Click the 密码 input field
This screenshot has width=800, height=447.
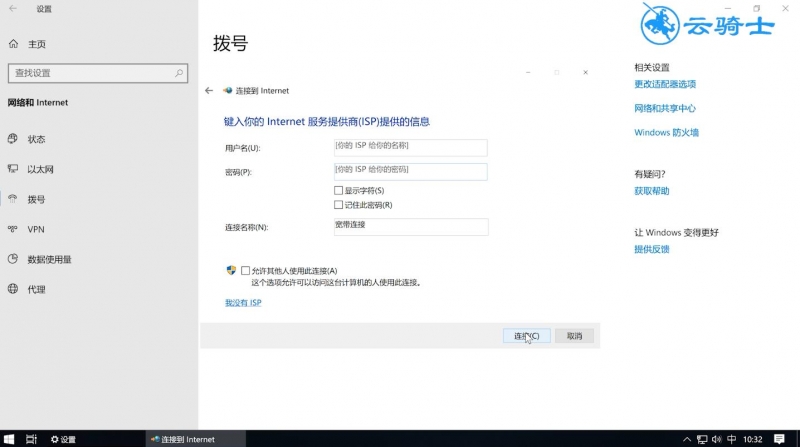point(411,171)
